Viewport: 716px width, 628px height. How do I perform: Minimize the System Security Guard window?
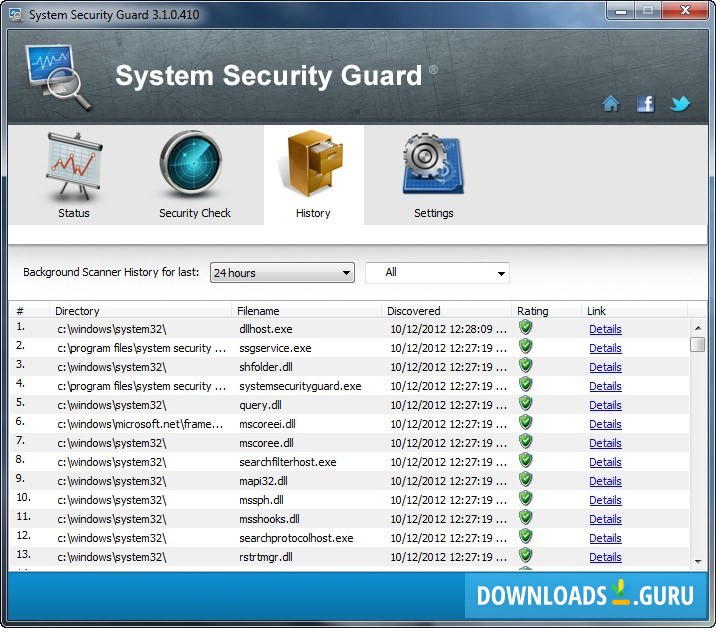point(621,11)
